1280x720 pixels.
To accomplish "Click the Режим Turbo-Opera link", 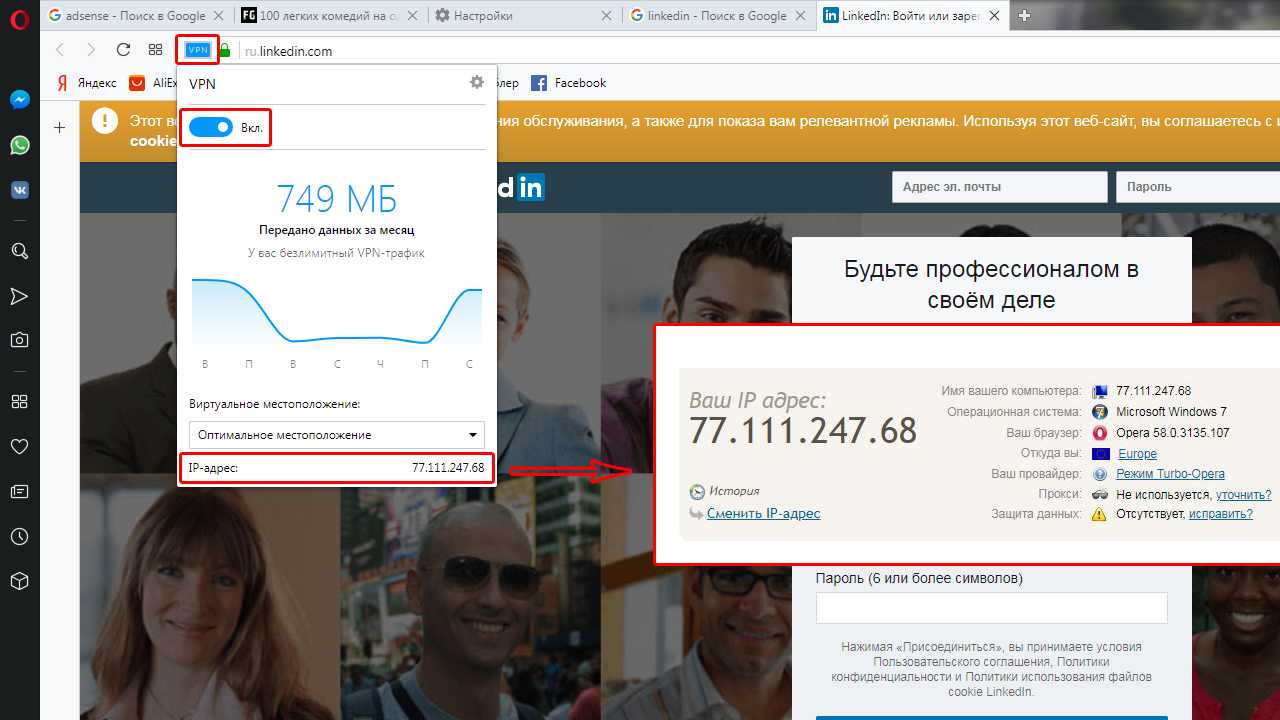I will [x=1170, y=474].
